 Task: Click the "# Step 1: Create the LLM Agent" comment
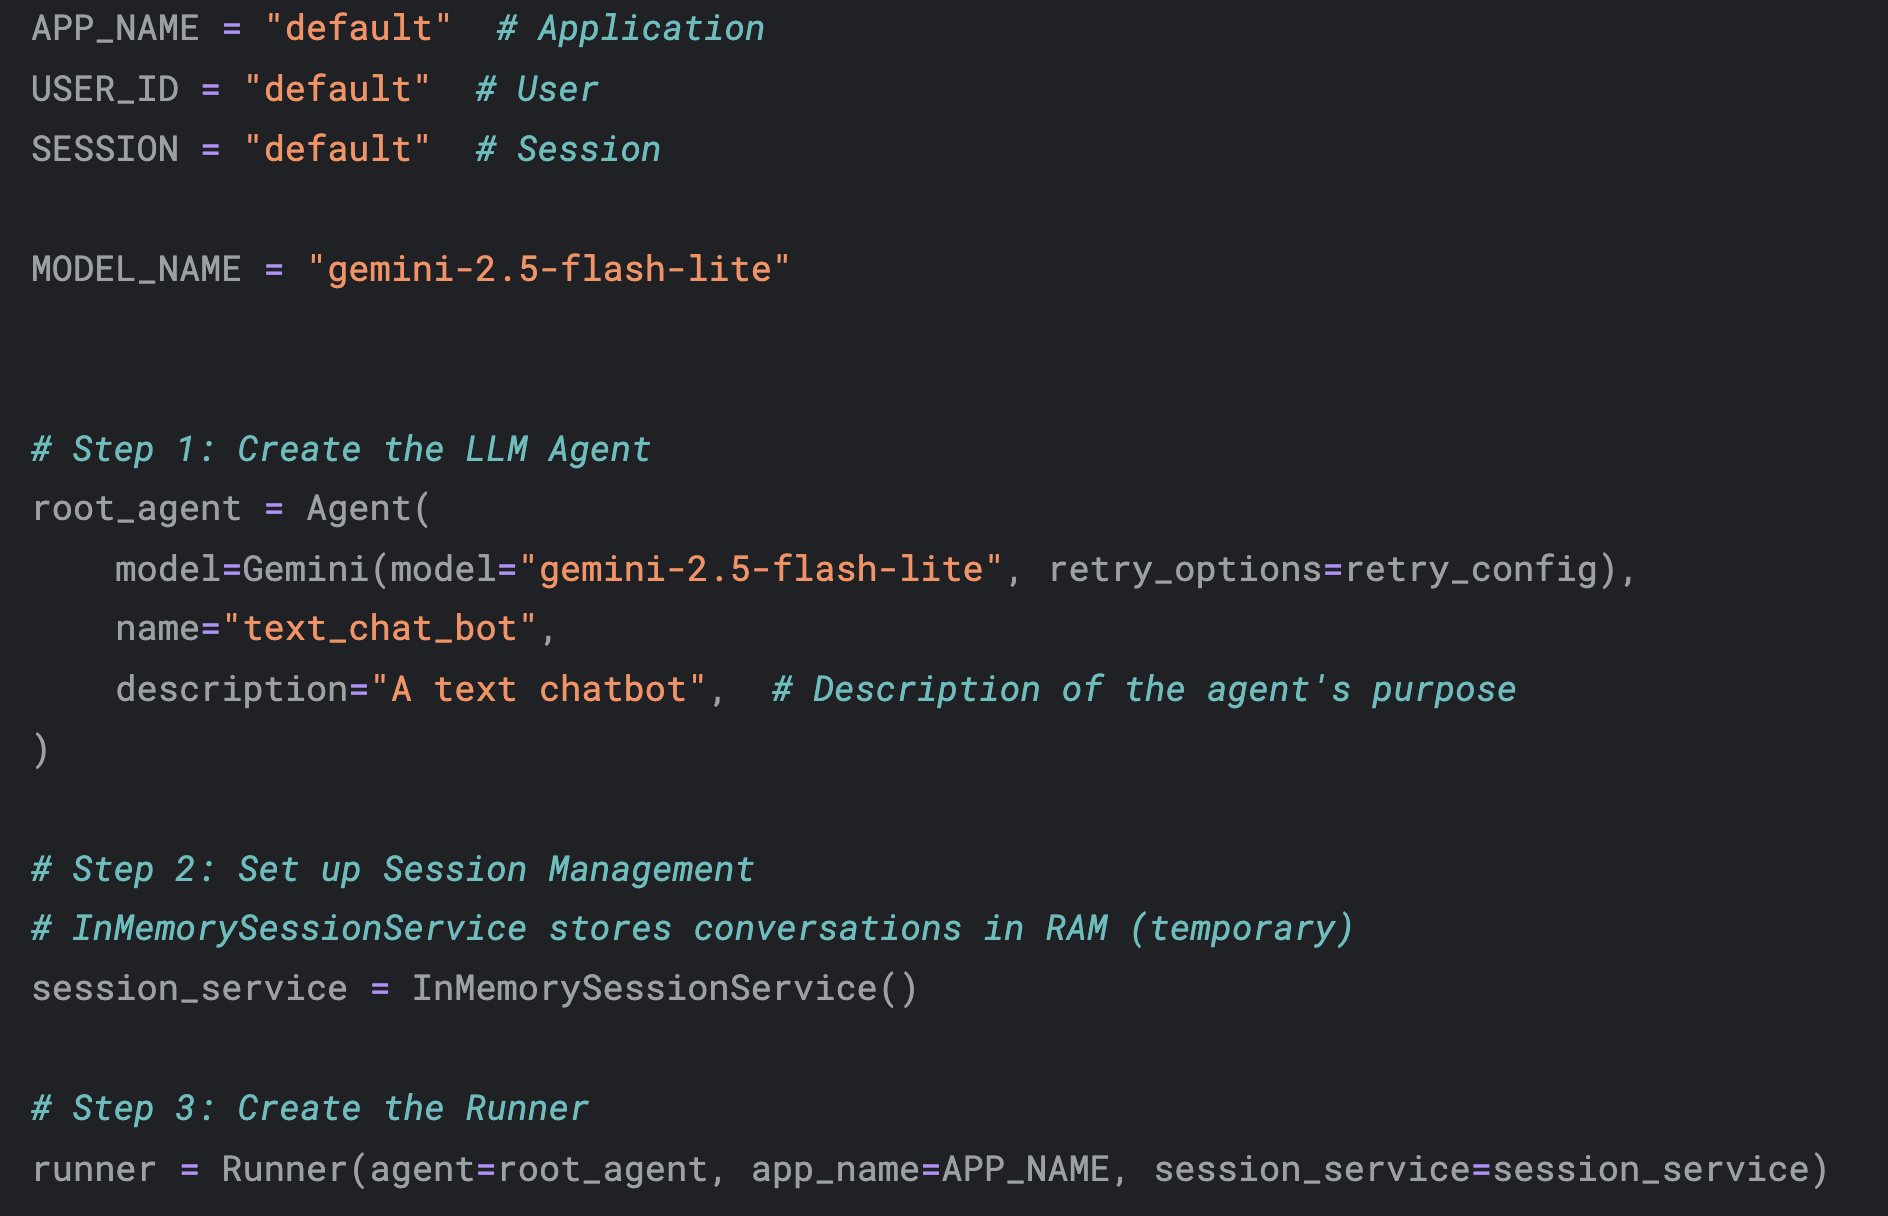pos(341,449)
